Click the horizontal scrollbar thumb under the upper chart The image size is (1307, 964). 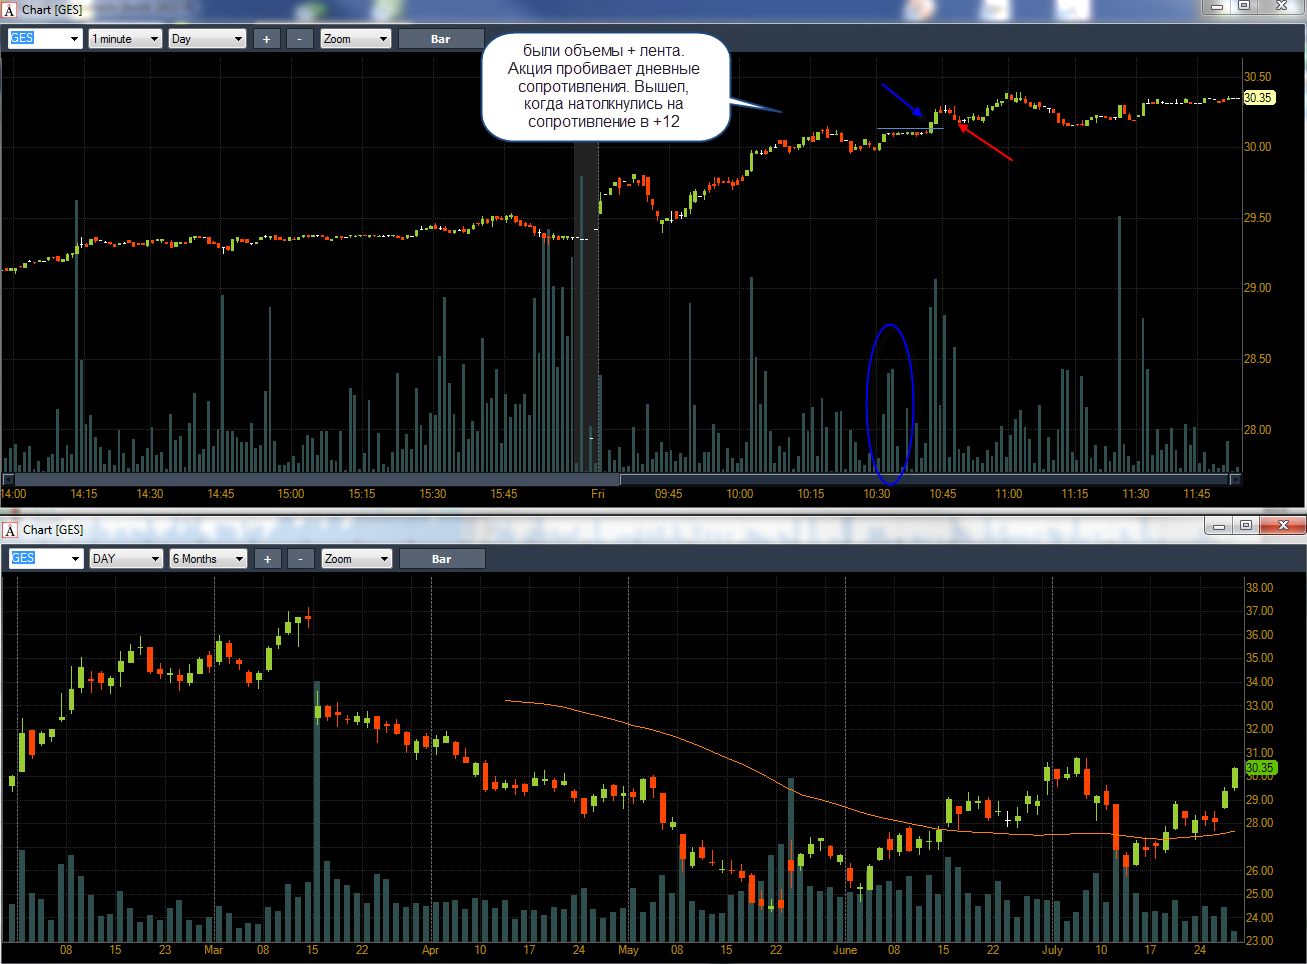(x=924, y=480)
